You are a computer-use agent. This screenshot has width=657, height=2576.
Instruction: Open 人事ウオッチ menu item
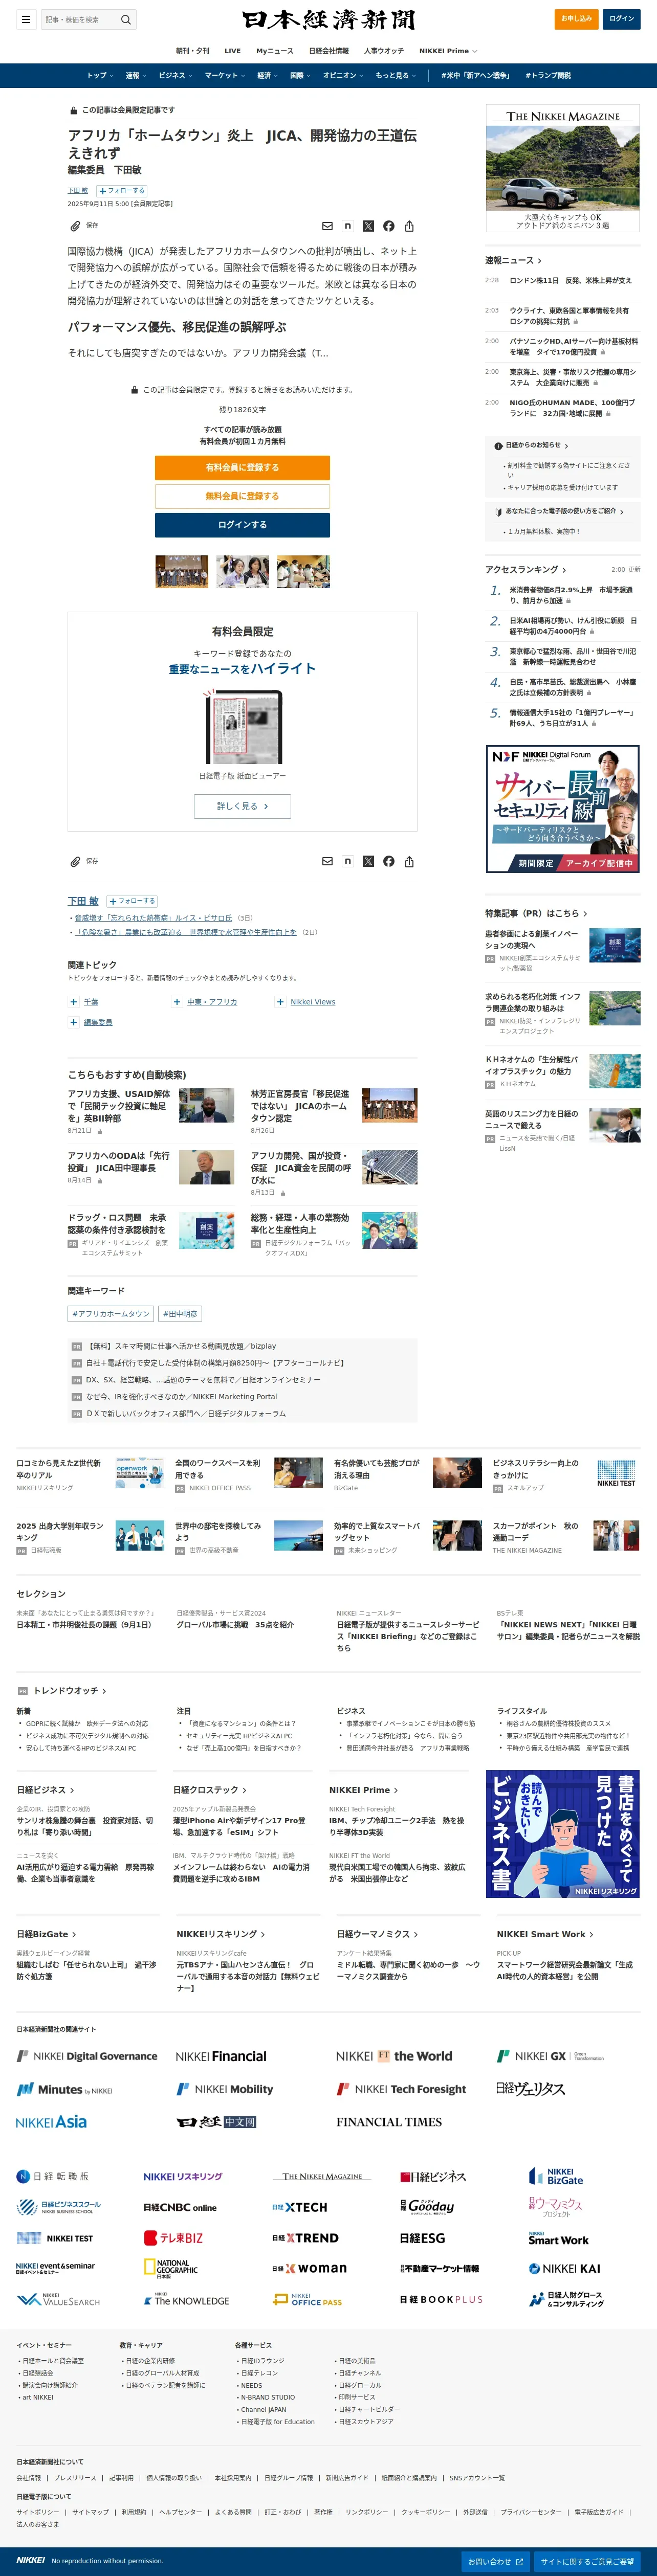point(384,51)
